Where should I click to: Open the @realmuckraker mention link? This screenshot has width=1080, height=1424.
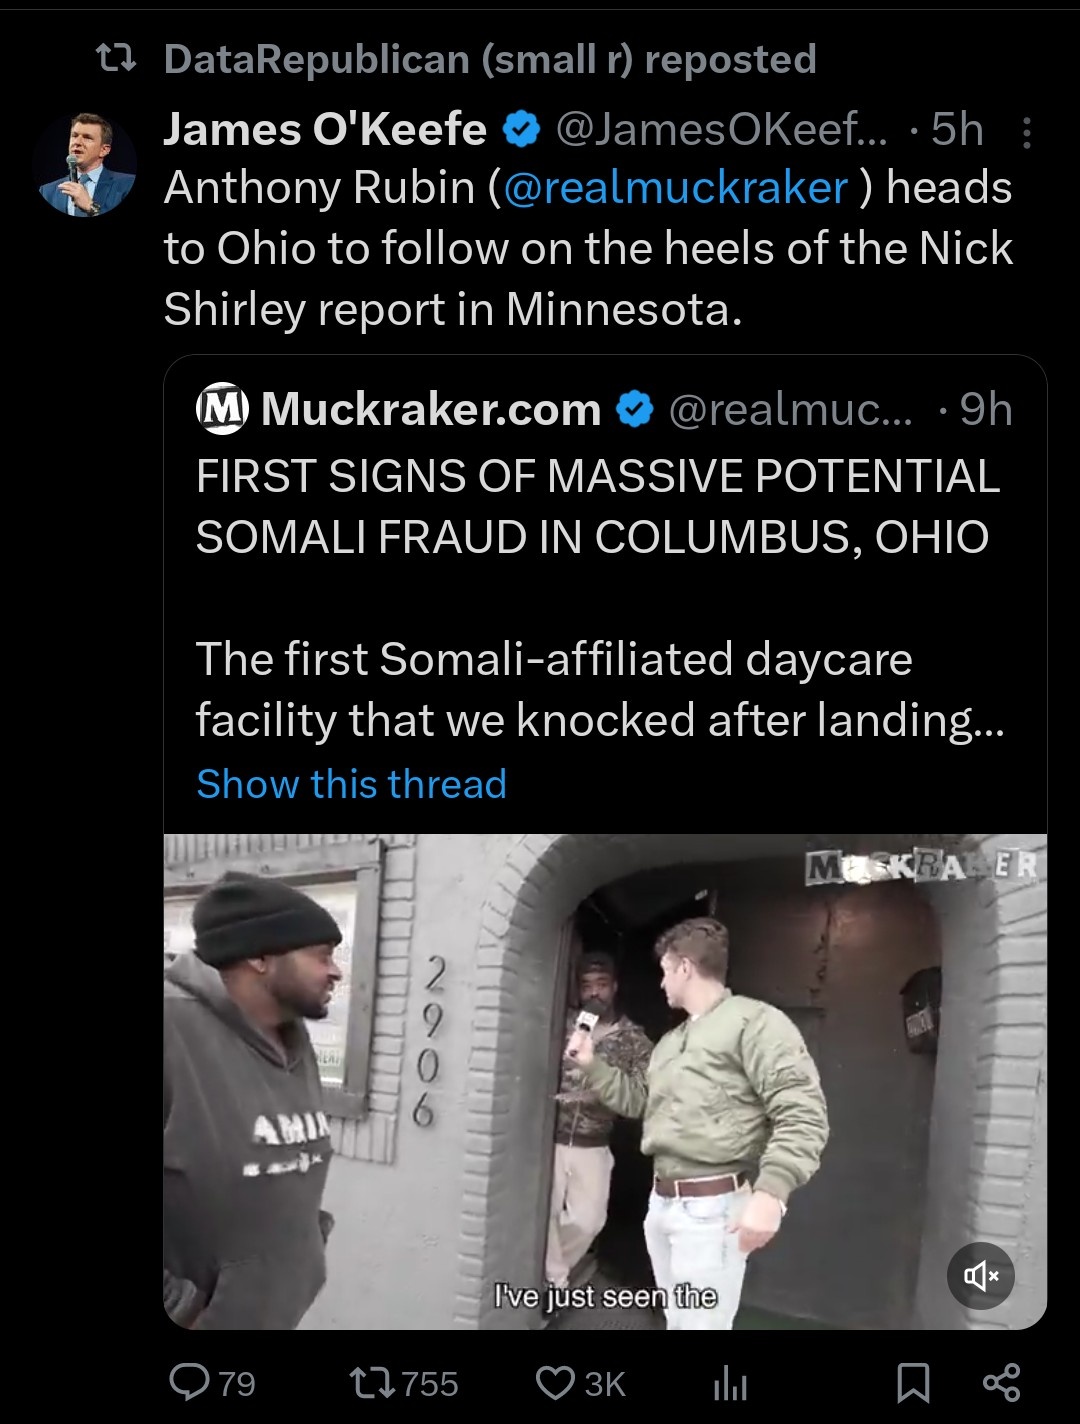[676, 188]
